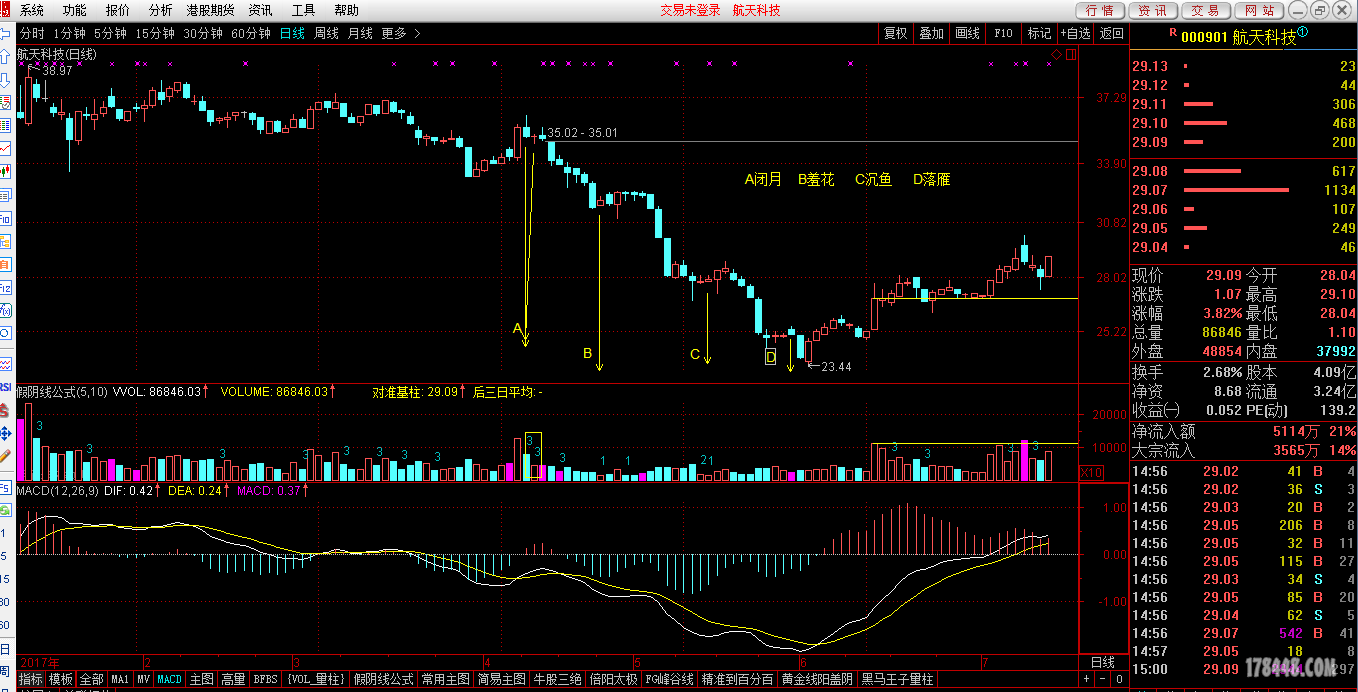The image size is (1358, 692).
Task: Click the 返回 back button
Action: pyautogui.click(x=1111, y=33)
